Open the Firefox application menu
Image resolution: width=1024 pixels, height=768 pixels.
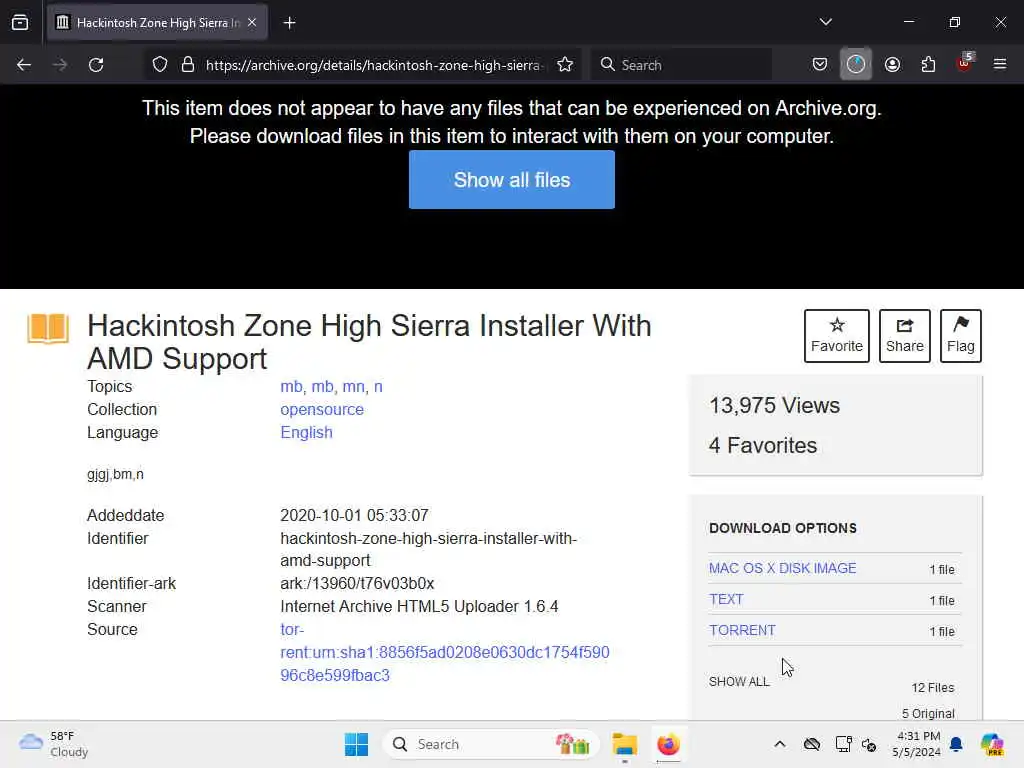1000,65
